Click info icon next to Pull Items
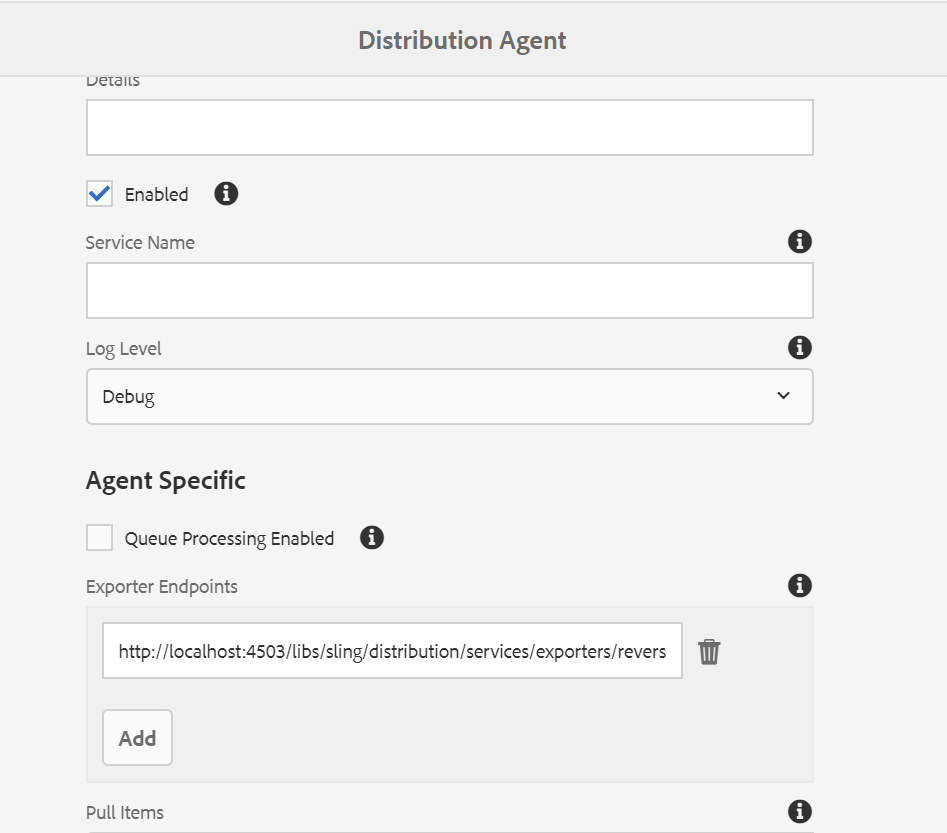947x833 pixels. click(798, 812)
